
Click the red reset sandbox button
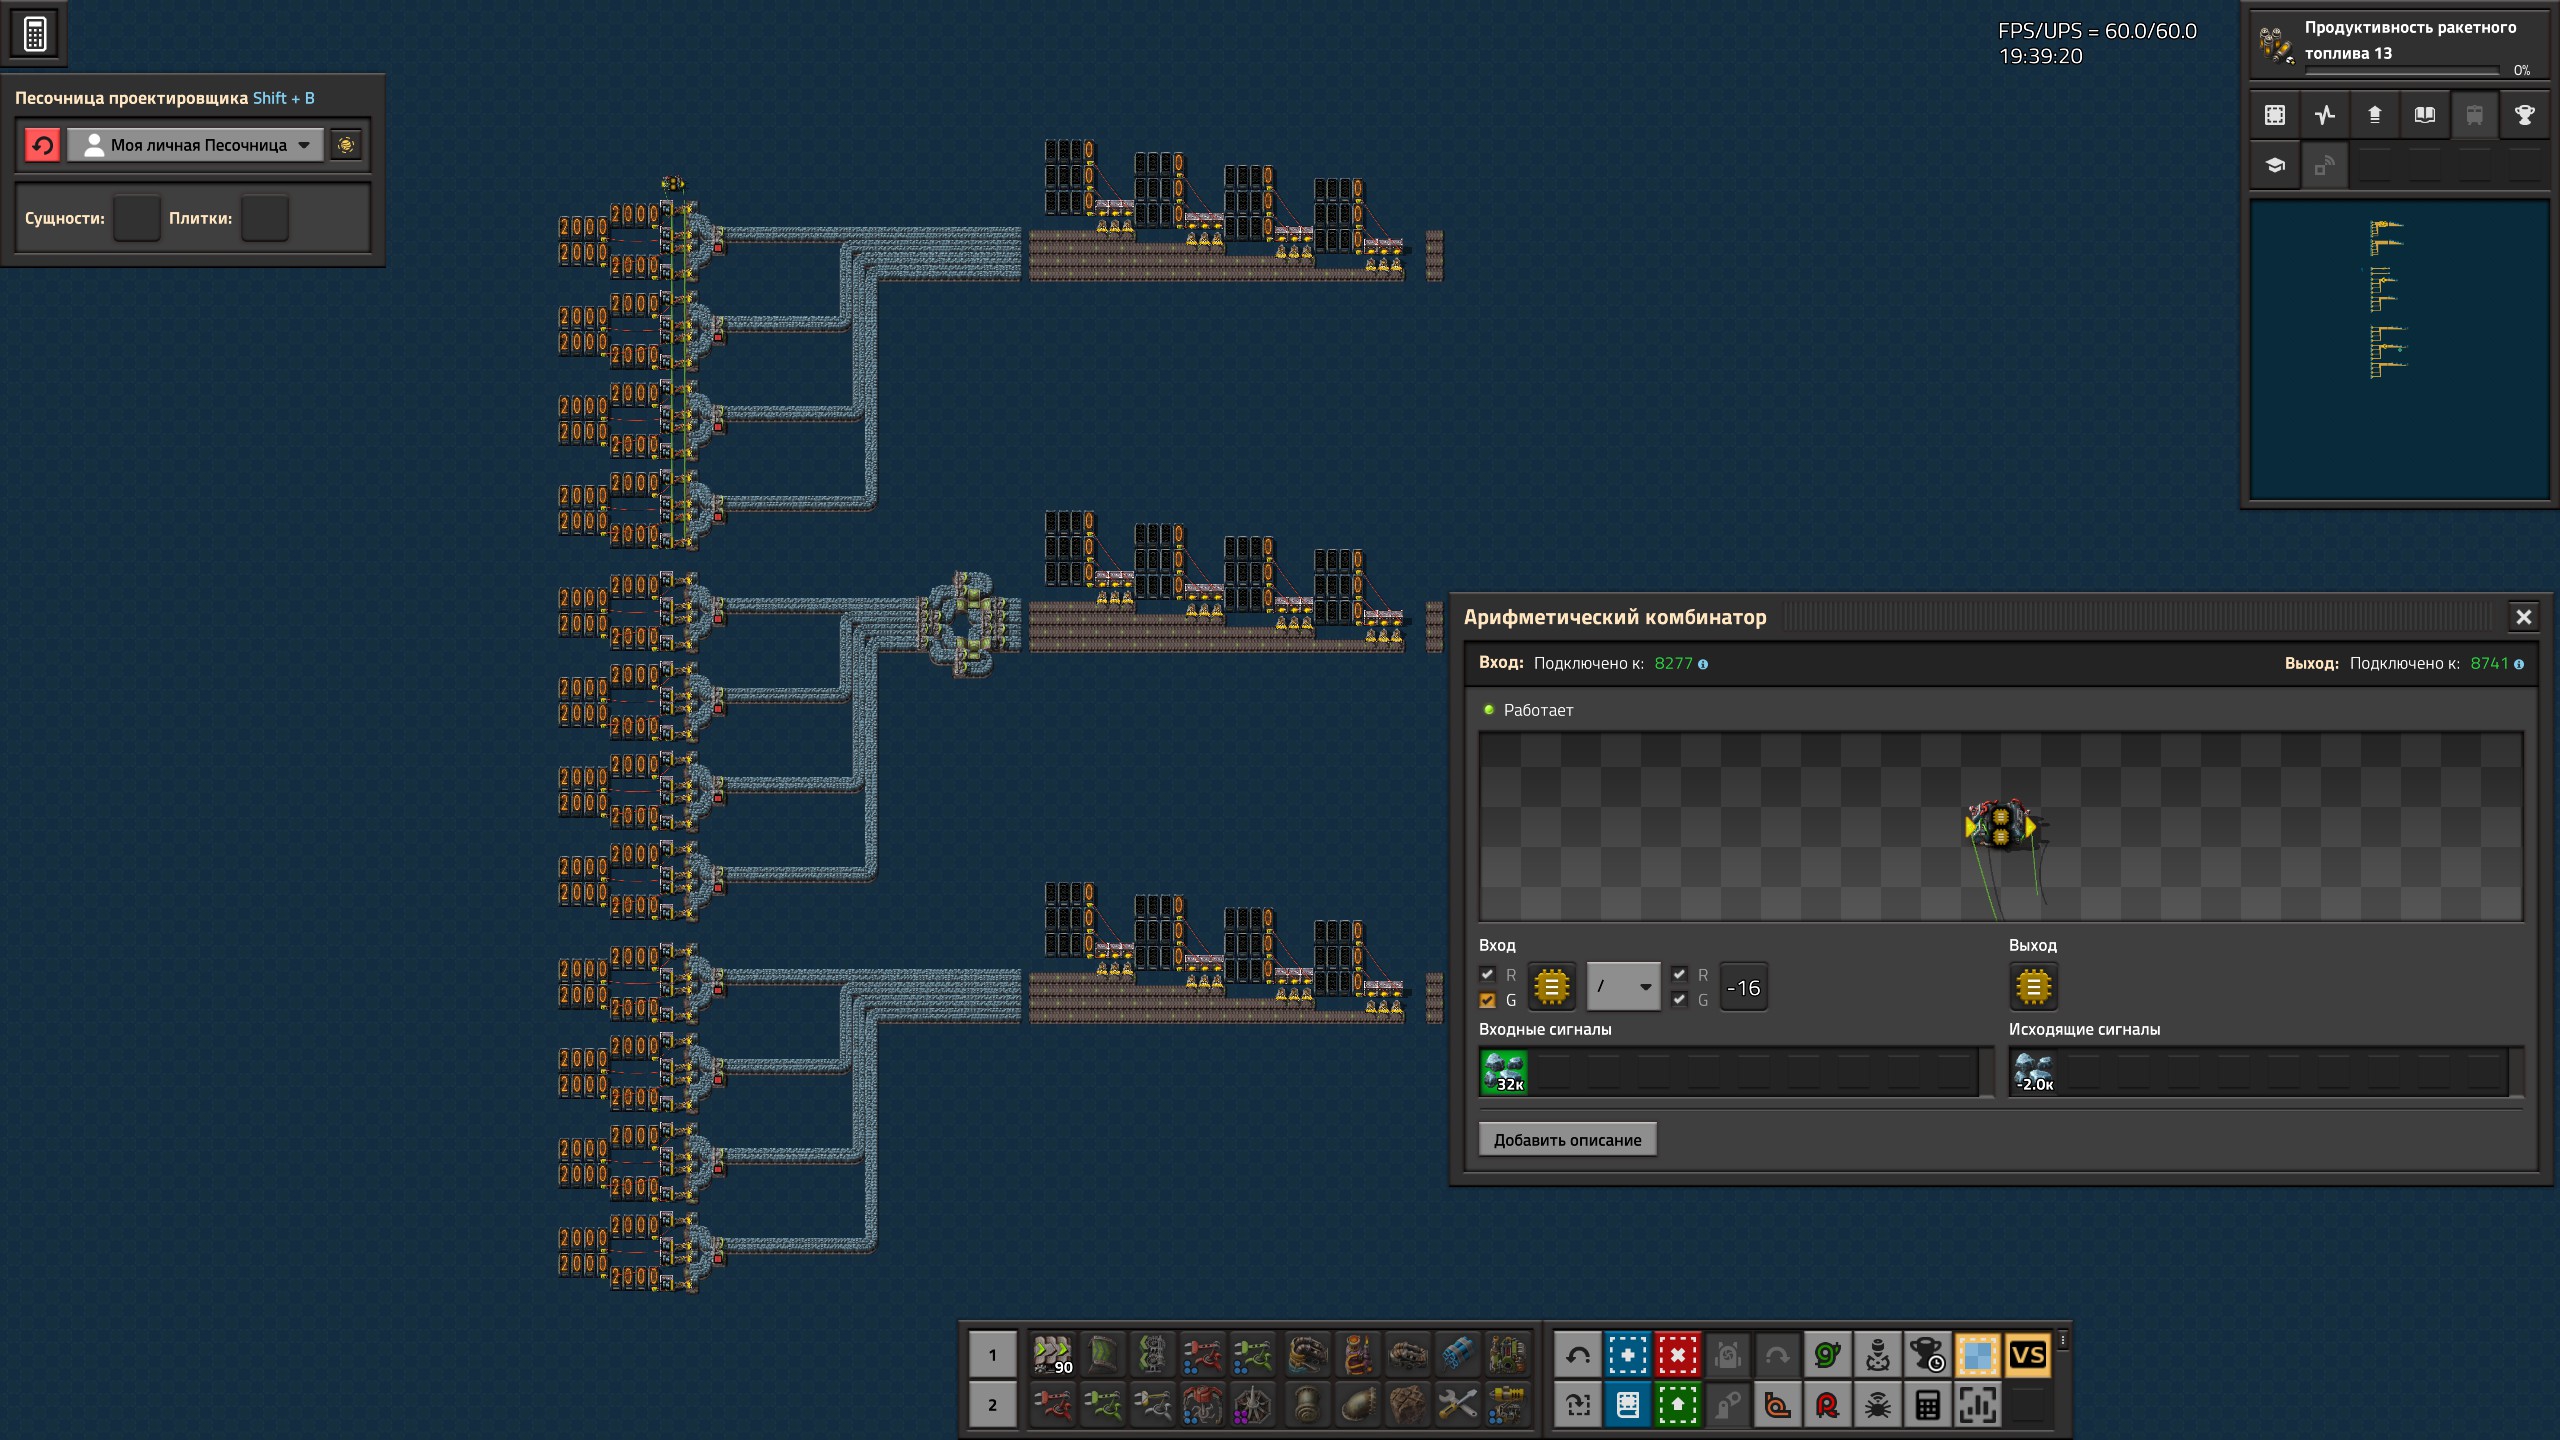pos(42,145)
